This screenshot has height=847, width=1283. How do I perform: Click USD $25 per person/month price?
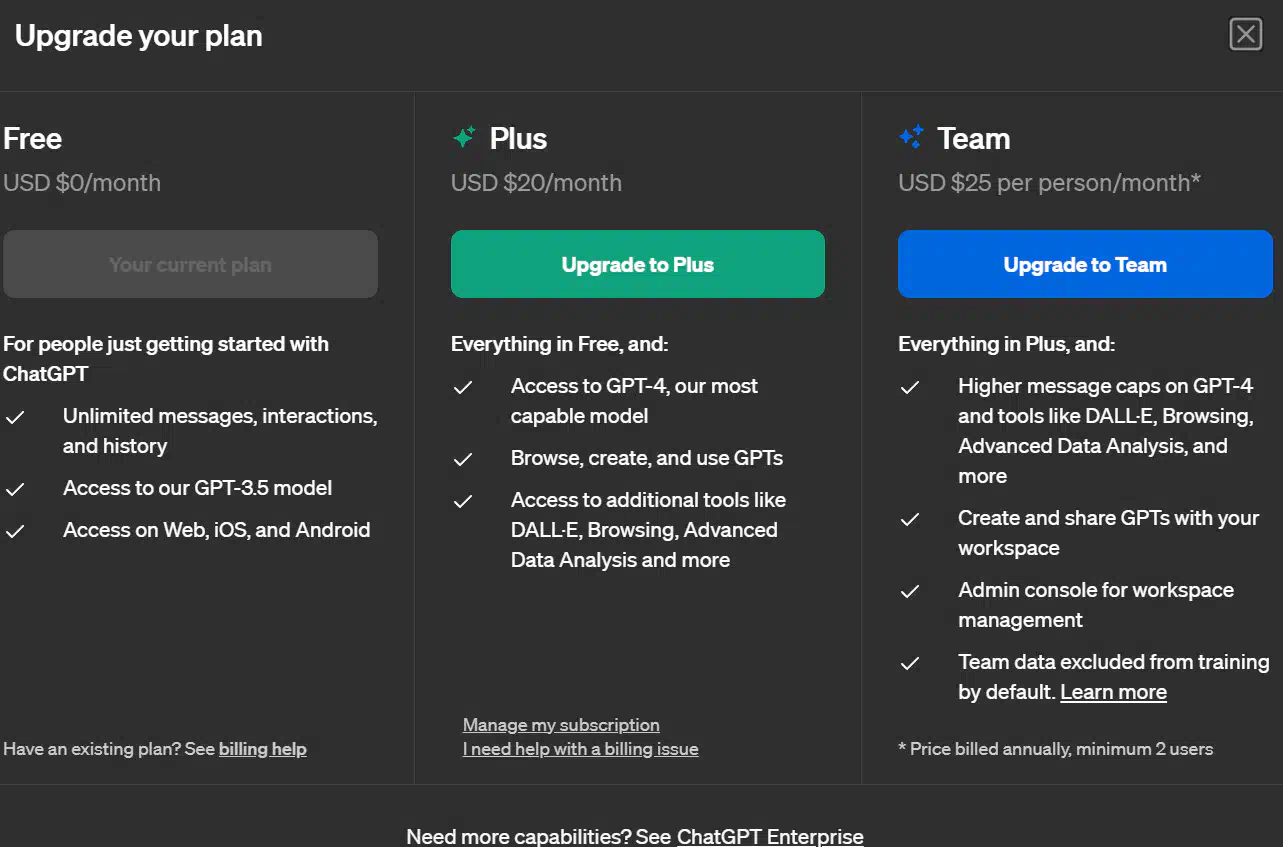click(1049, 183)
